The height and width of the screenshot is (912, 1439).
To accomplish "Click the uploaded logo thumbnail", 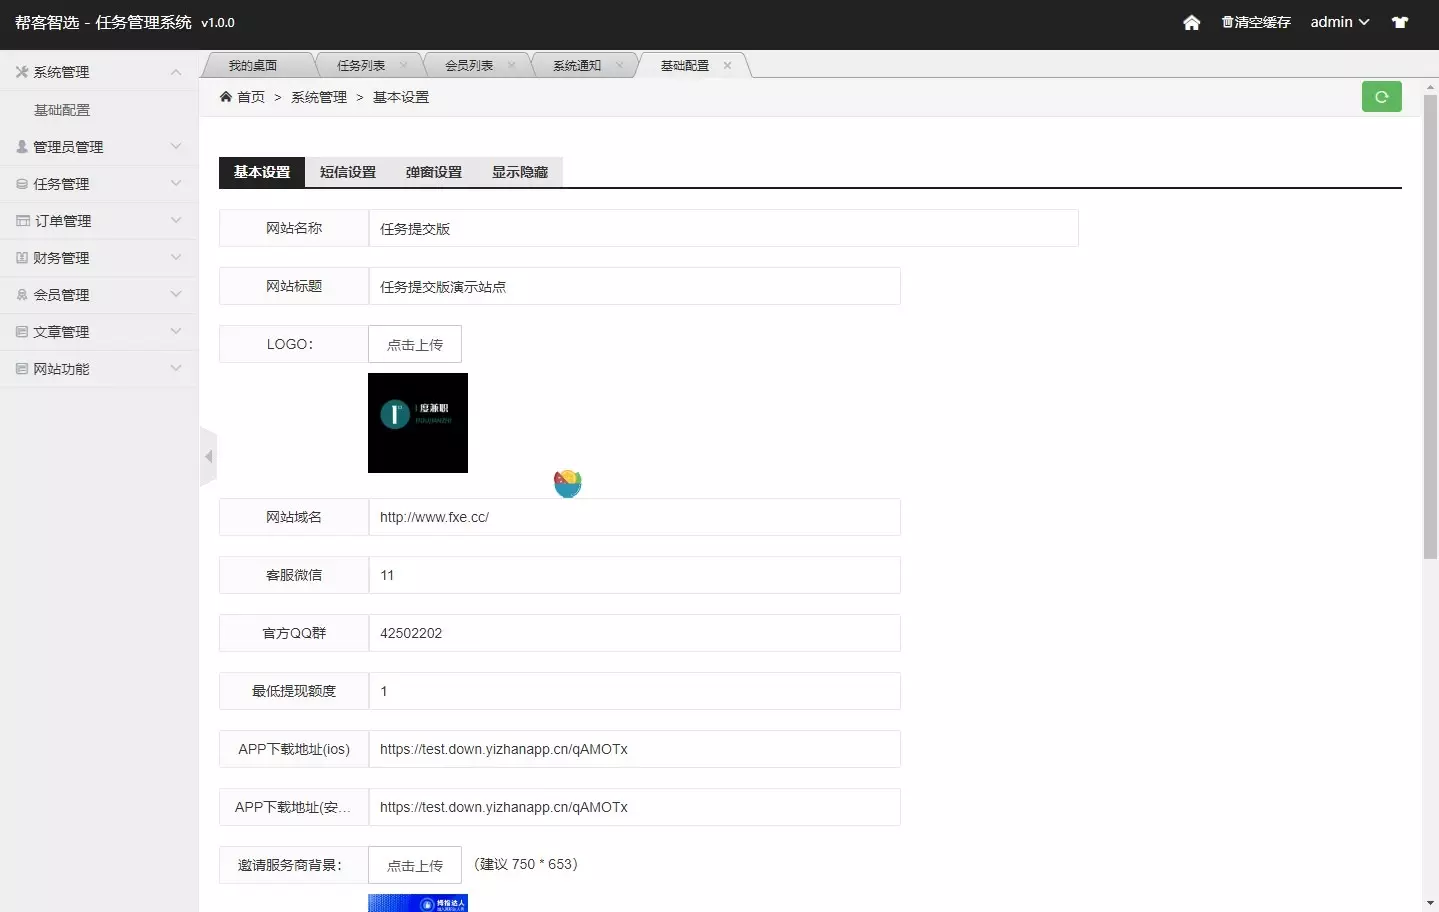I will 418,423.
